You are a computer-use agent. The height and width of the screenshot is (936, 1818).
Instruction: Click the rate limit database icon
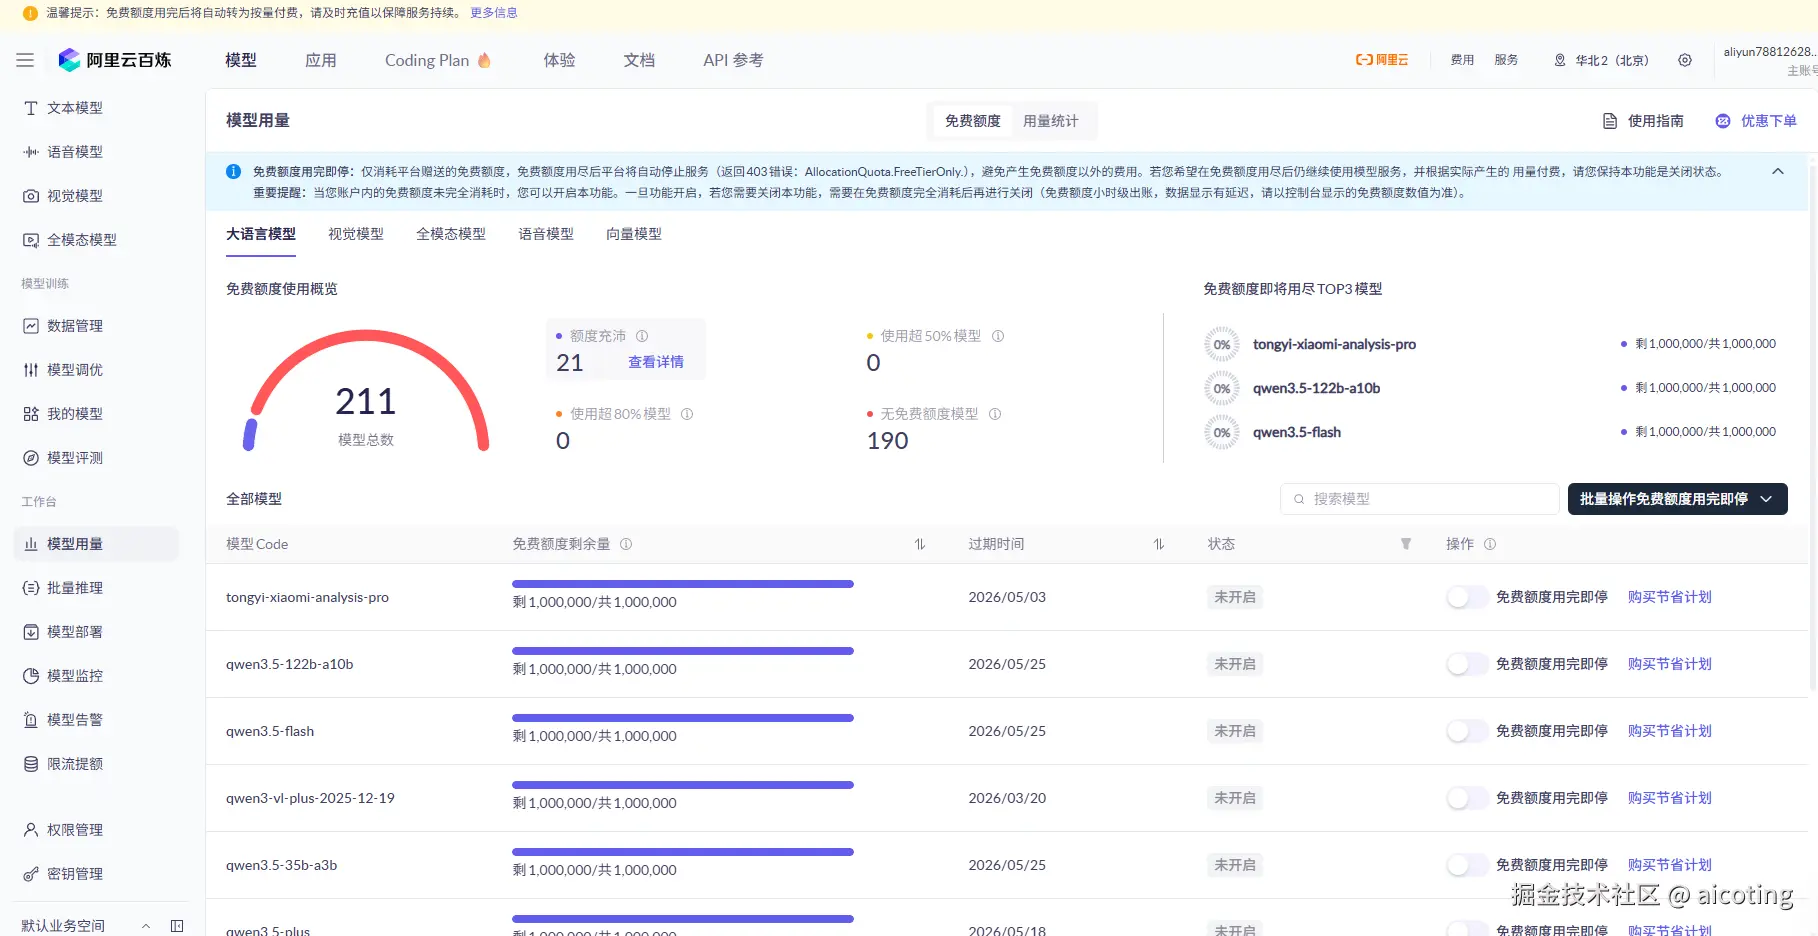point(31,764)
